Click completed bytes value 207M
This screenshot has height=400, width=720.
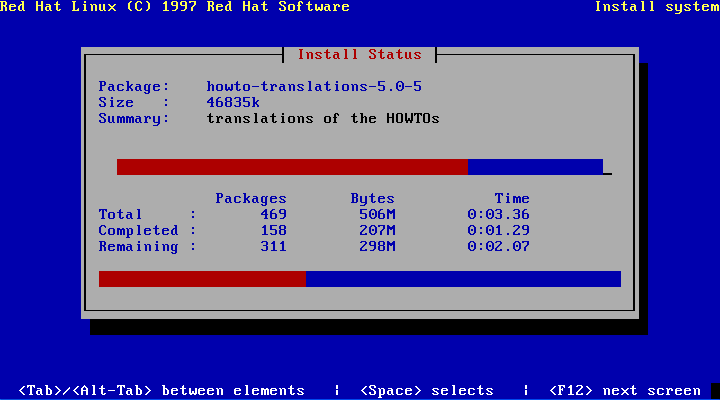point(377,231)
